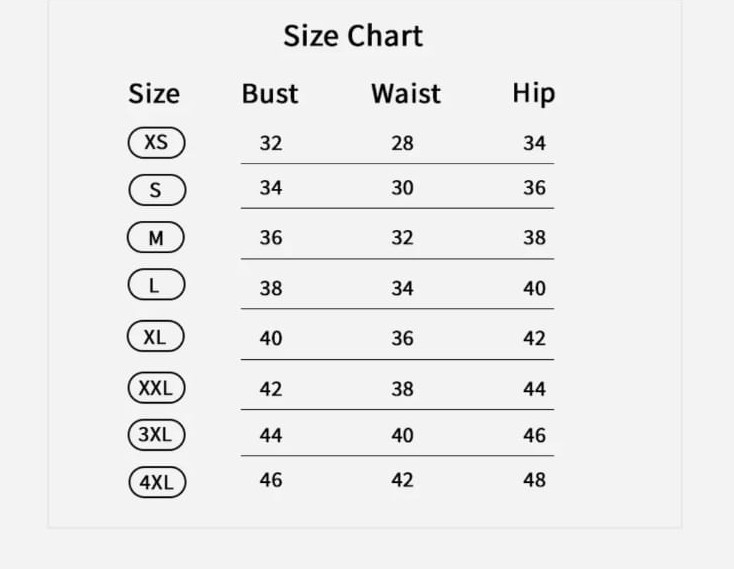Viewport: 734px width, 569px height.
Task: Click the bust value in the XXL row
Action: click(271, 388)
